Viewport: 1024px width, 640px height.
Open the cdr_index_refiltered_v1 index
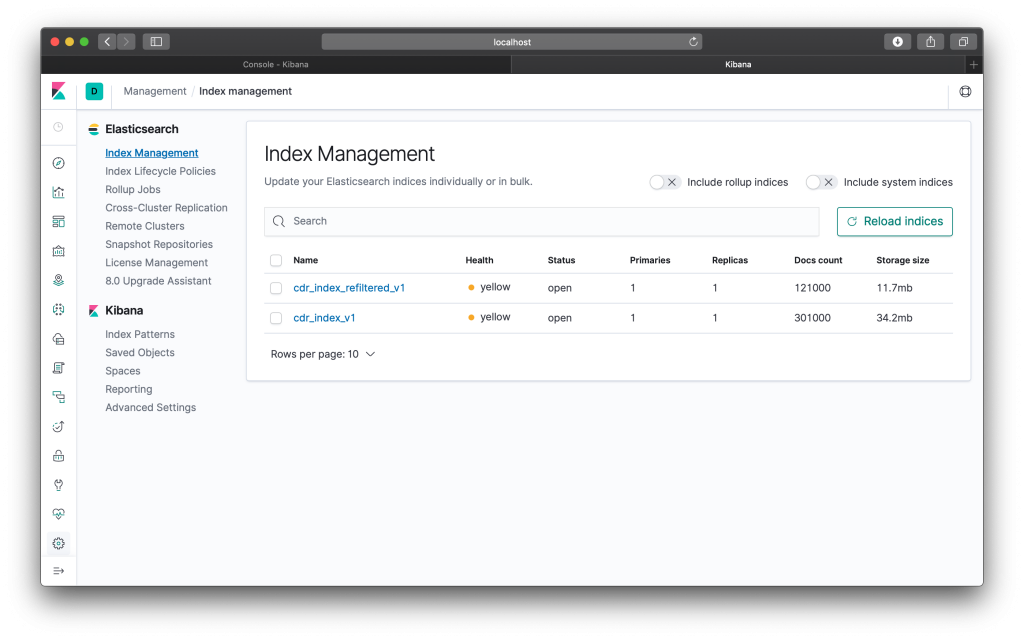click(x=349, y=288)
